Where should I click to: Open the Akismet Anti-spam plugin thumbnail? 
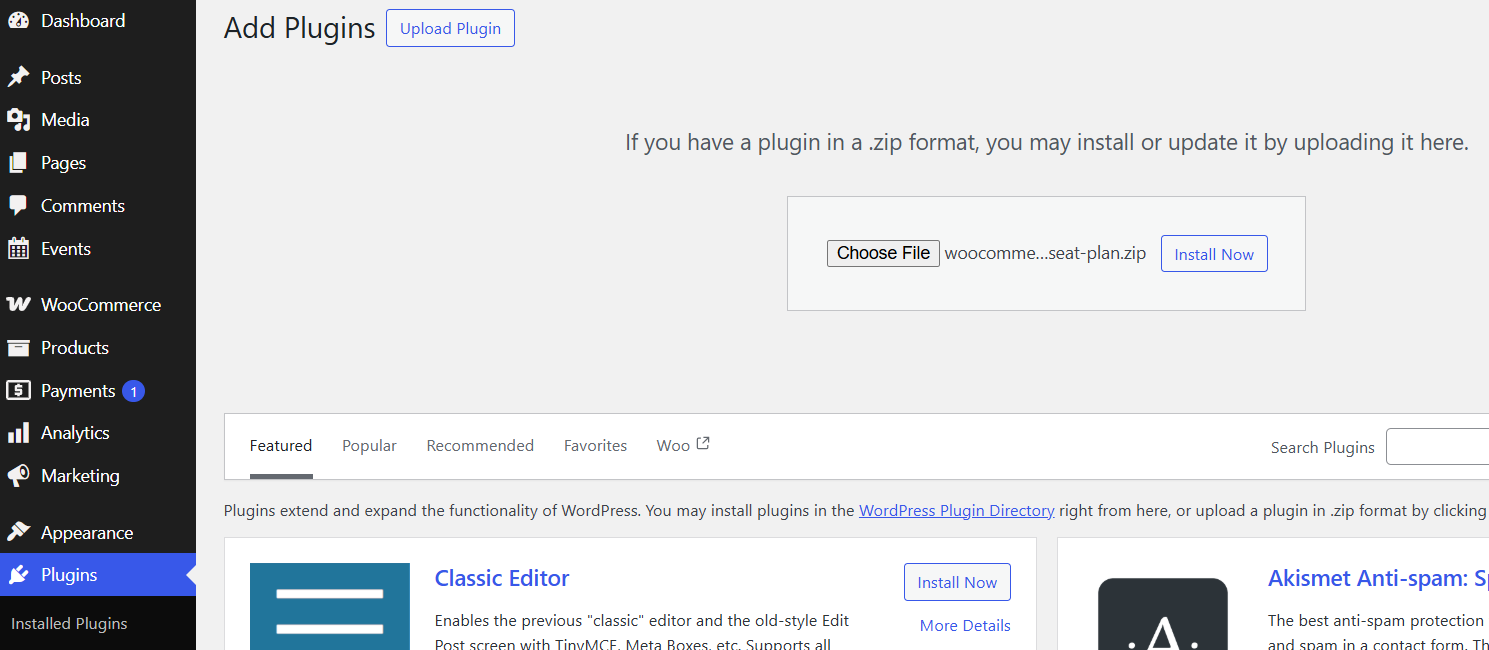pyautogui.click(x=1163, y=614)
